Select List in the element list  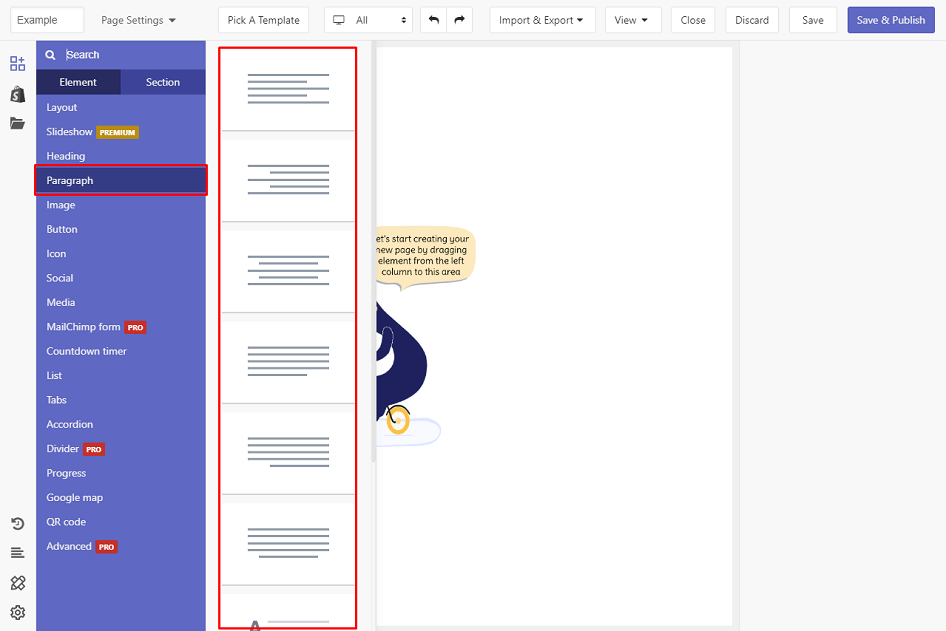121,376
